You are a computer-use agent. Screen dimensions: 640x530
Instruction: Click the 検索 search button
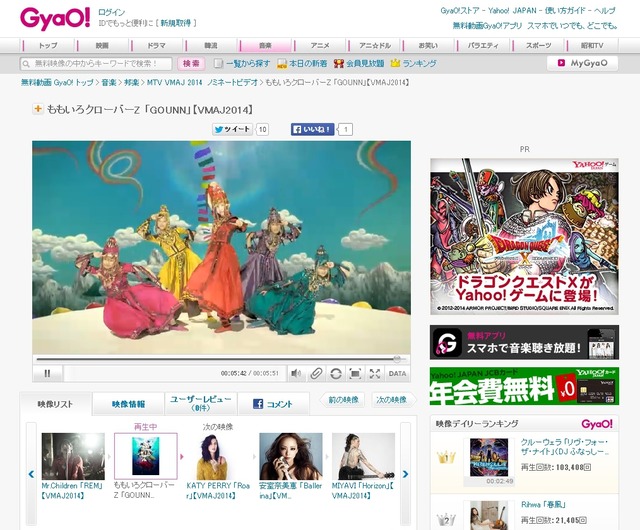point(191,64)
